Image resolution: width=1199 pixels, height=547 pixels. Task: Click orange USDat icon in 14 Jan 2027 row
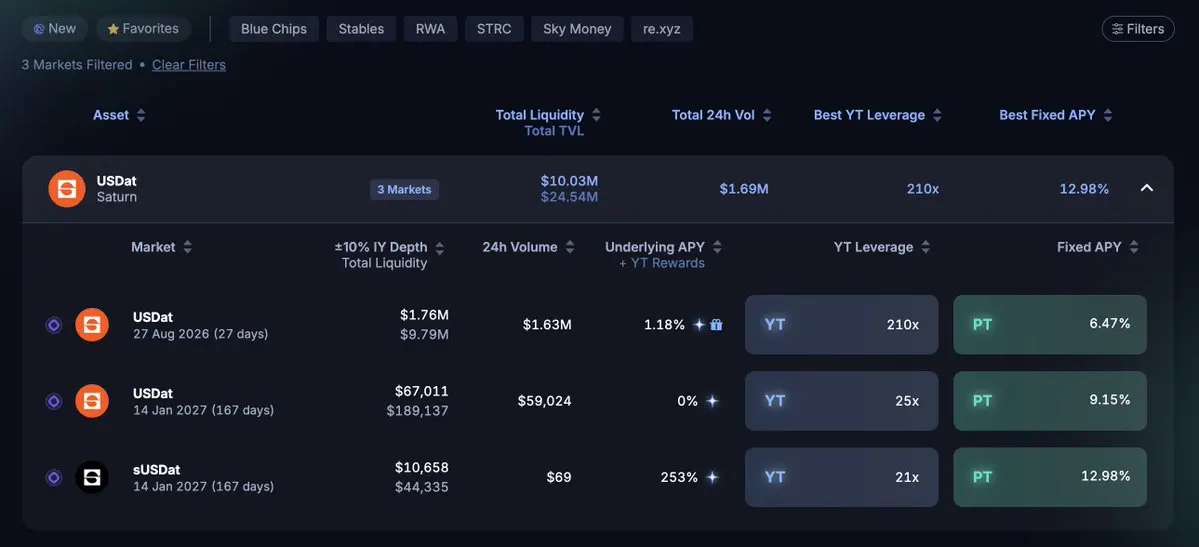92,401
